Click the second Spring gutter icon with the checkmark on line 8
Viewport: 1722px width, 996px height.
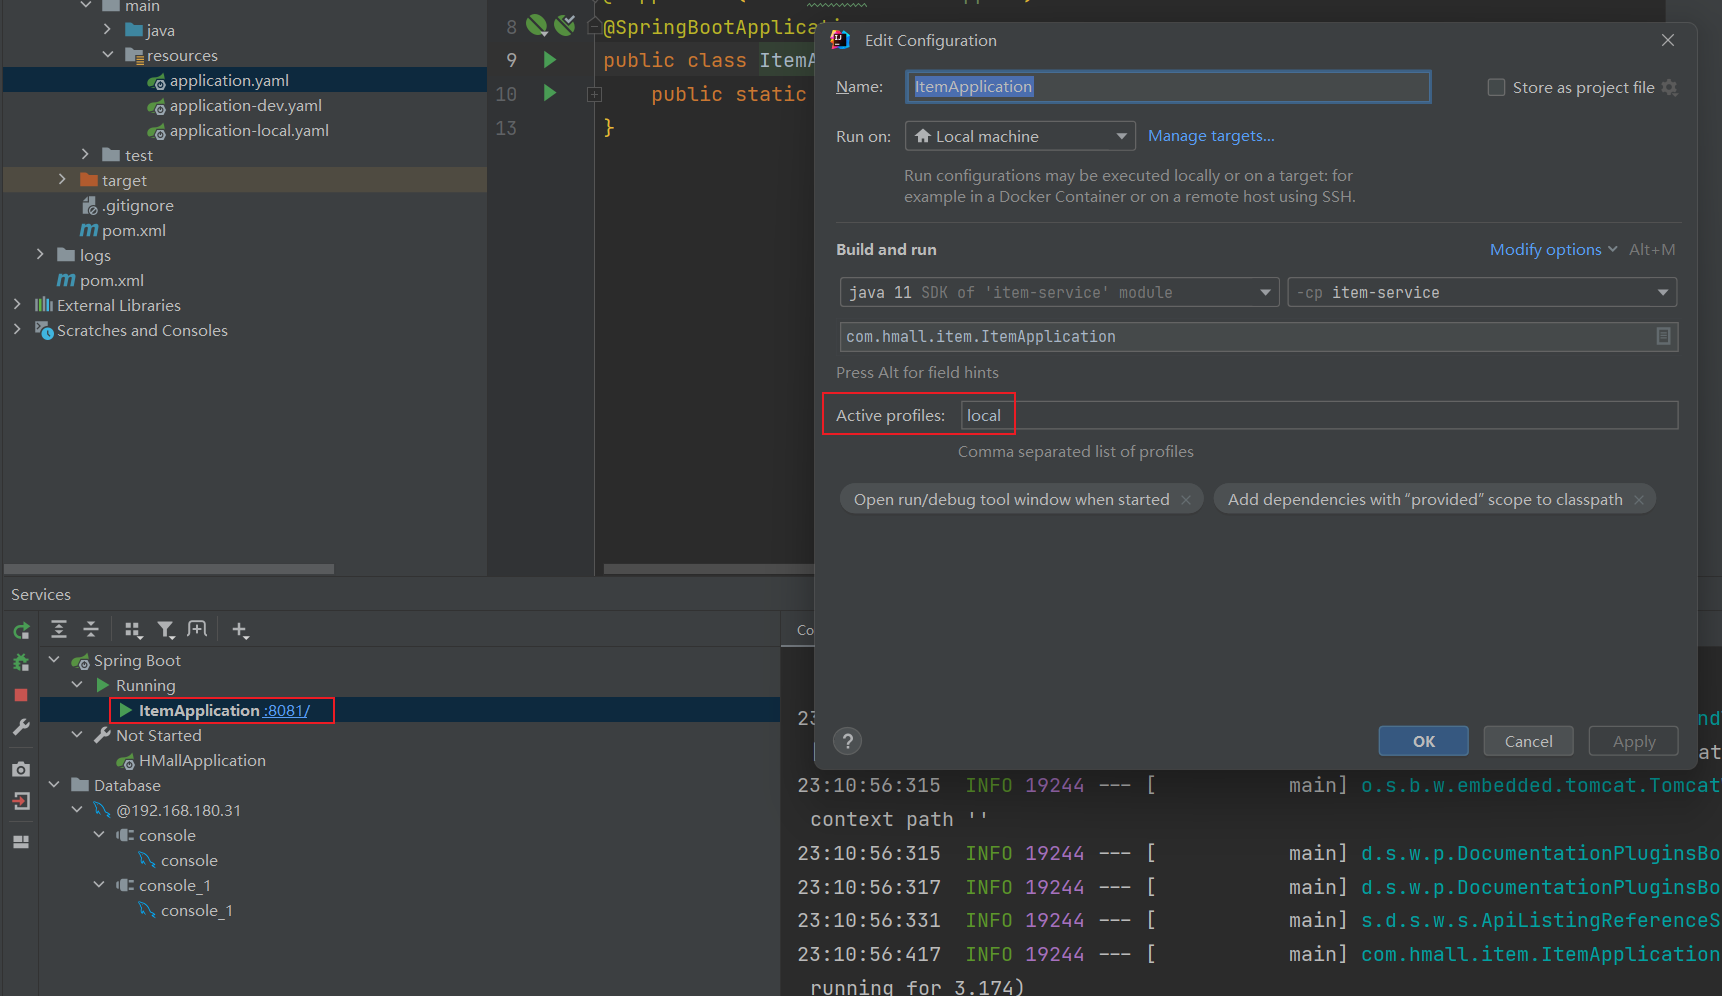click(565, 25)
